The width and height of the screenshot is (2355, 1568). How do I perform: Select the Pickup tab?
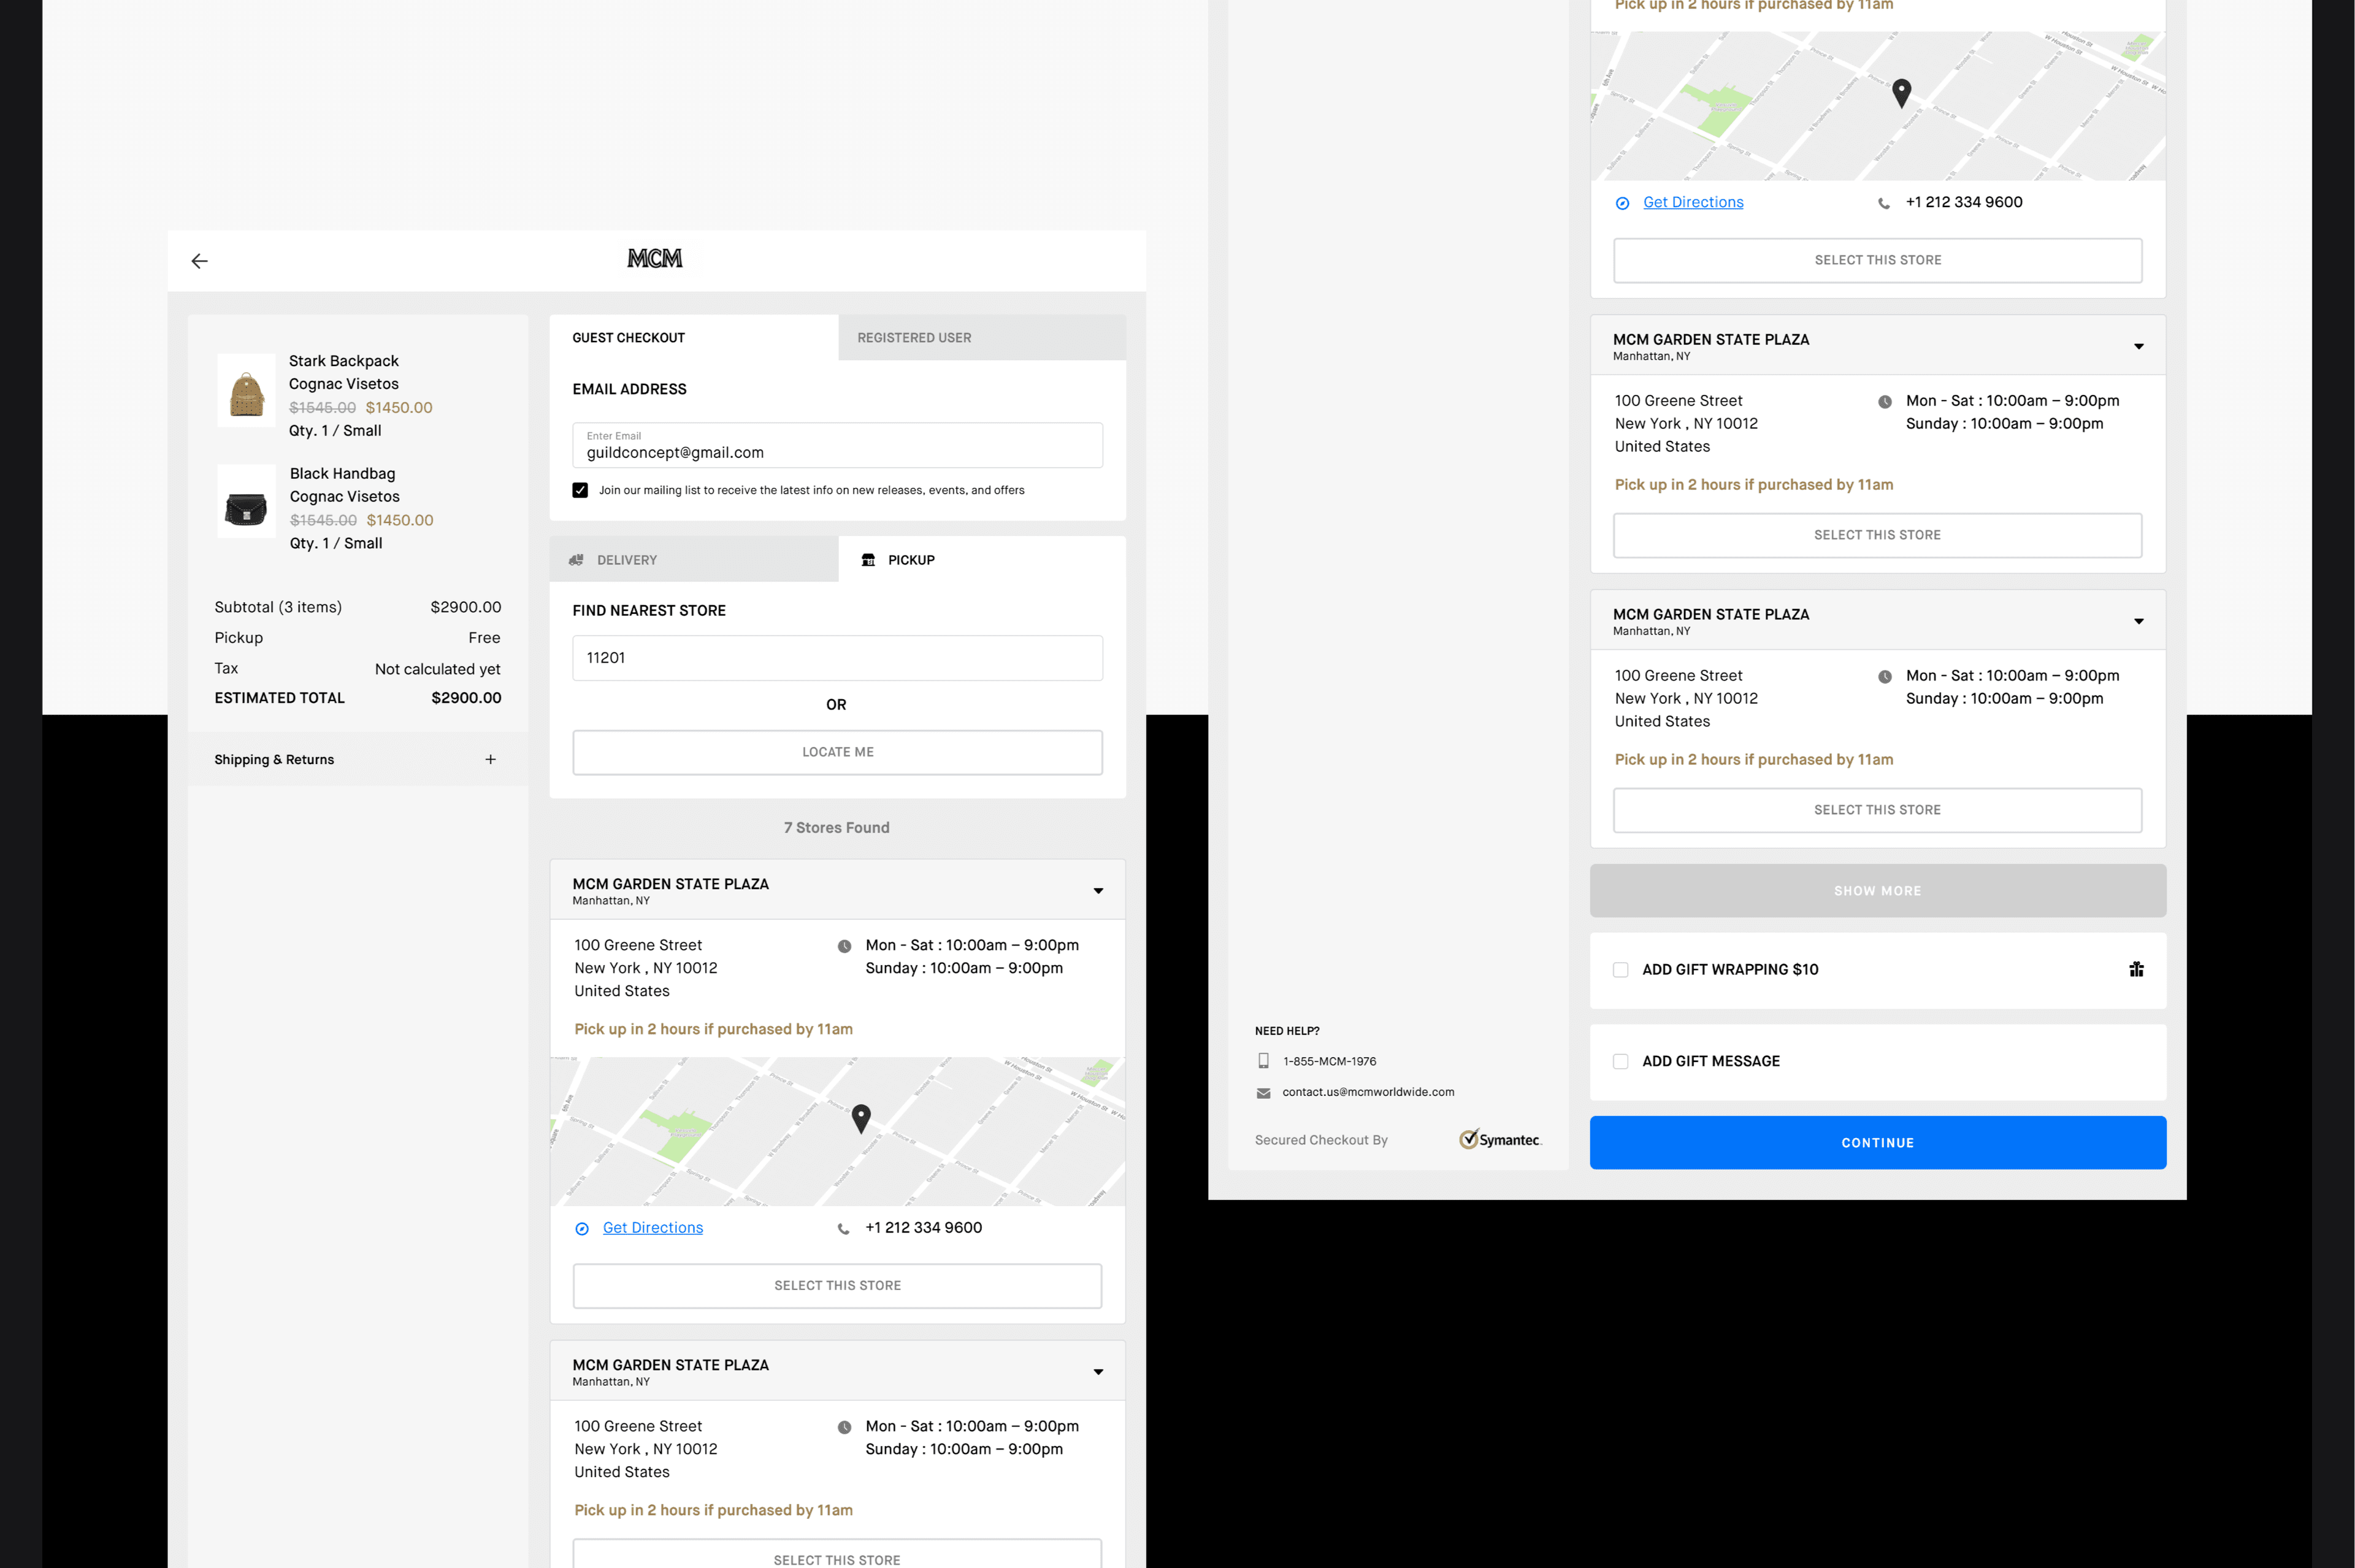[x=982, y=560]
